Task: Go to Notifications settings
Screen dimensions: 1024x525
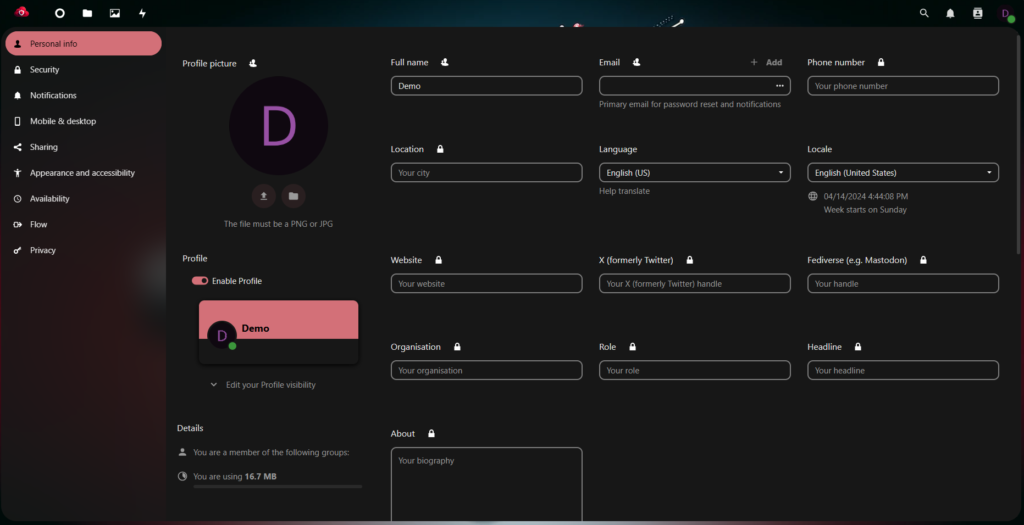Action: click(84, 95)
